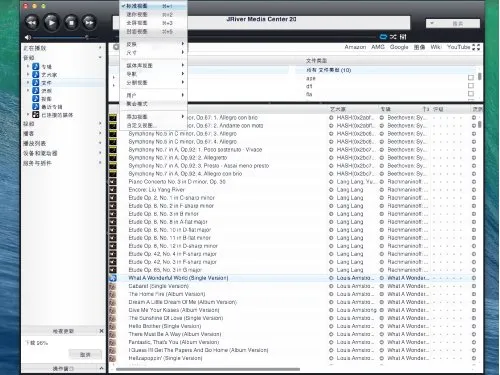Tick the checkbox for file type fla

pyautogui.click(x=471, y=94)
